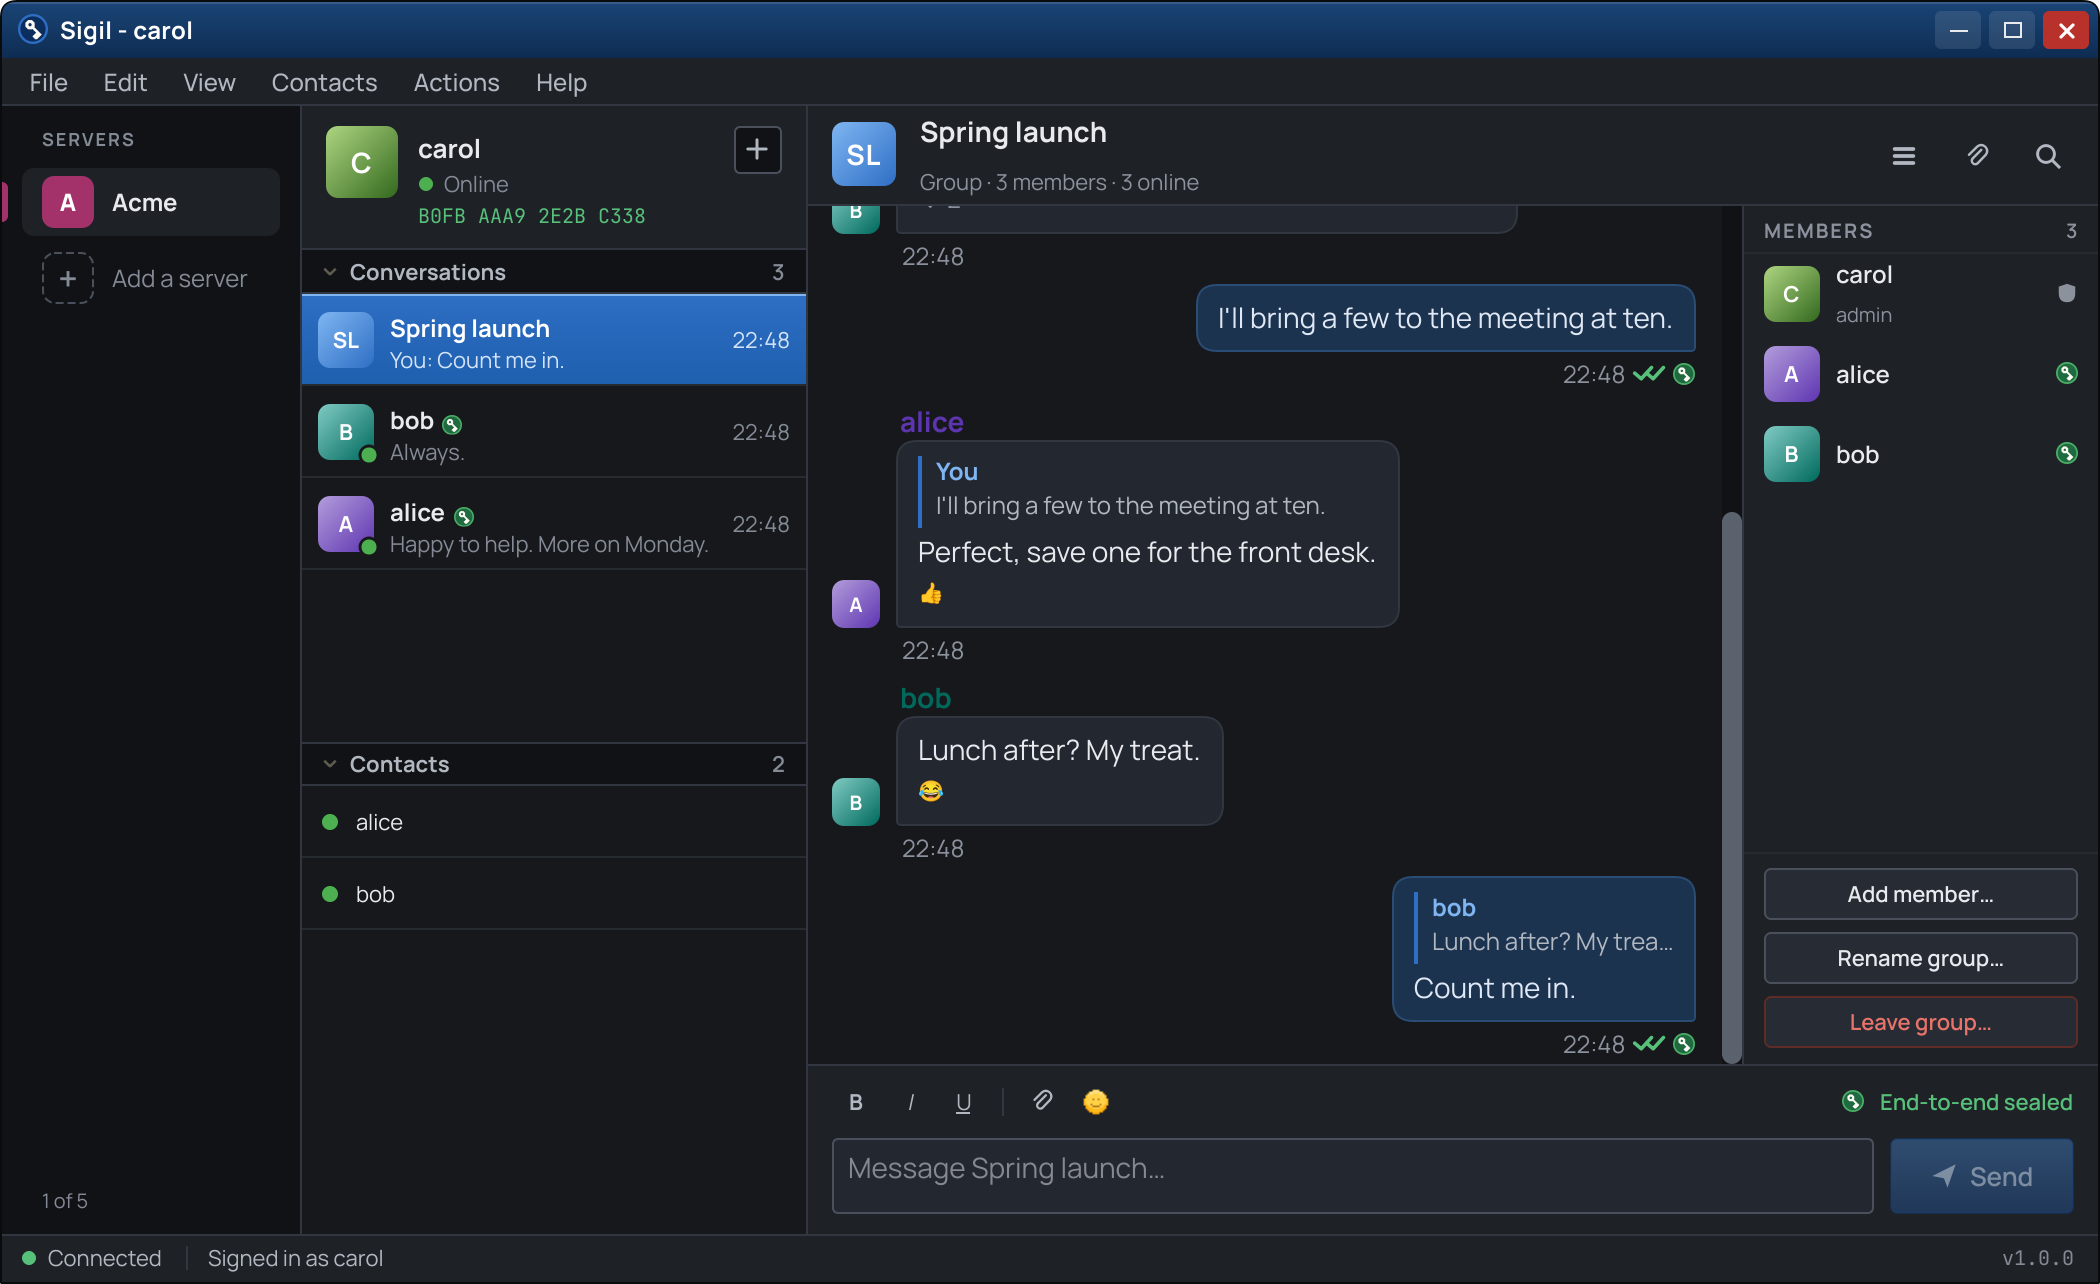The height and width of the screenshot is (1284, 2100).
Task: Open the Actions menu
Action: 456,82
